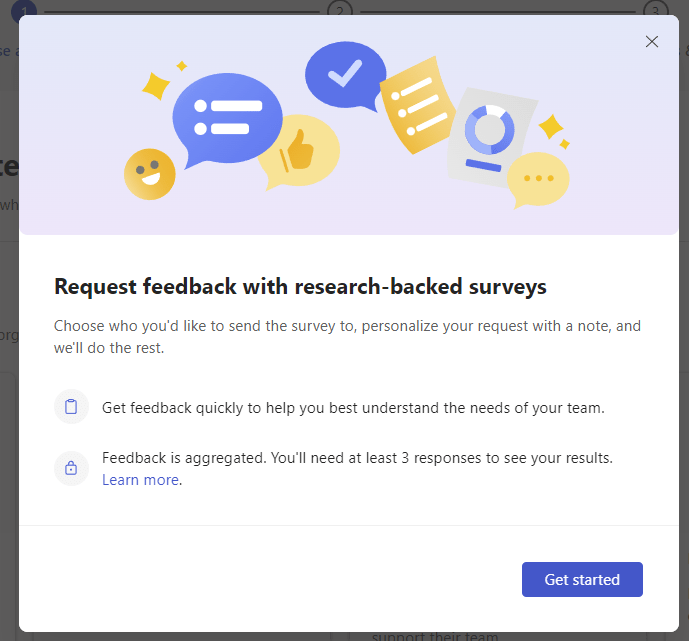Click the checkmark speech bubble

click(x=344, y=73)
